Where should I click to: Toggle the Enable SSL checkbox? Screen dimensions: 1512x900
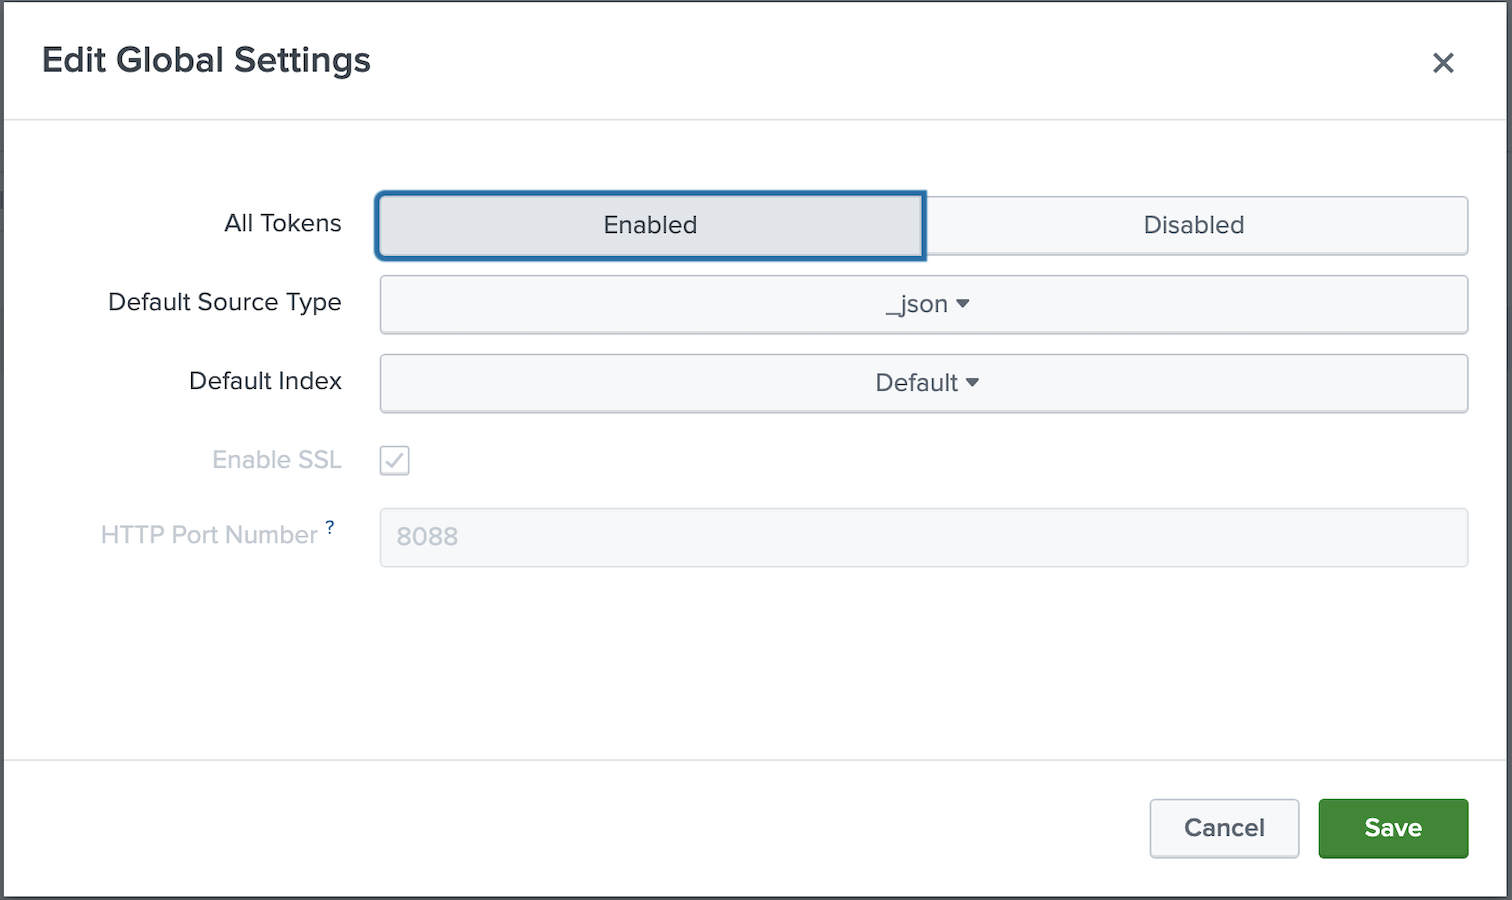tap(394, 460)
